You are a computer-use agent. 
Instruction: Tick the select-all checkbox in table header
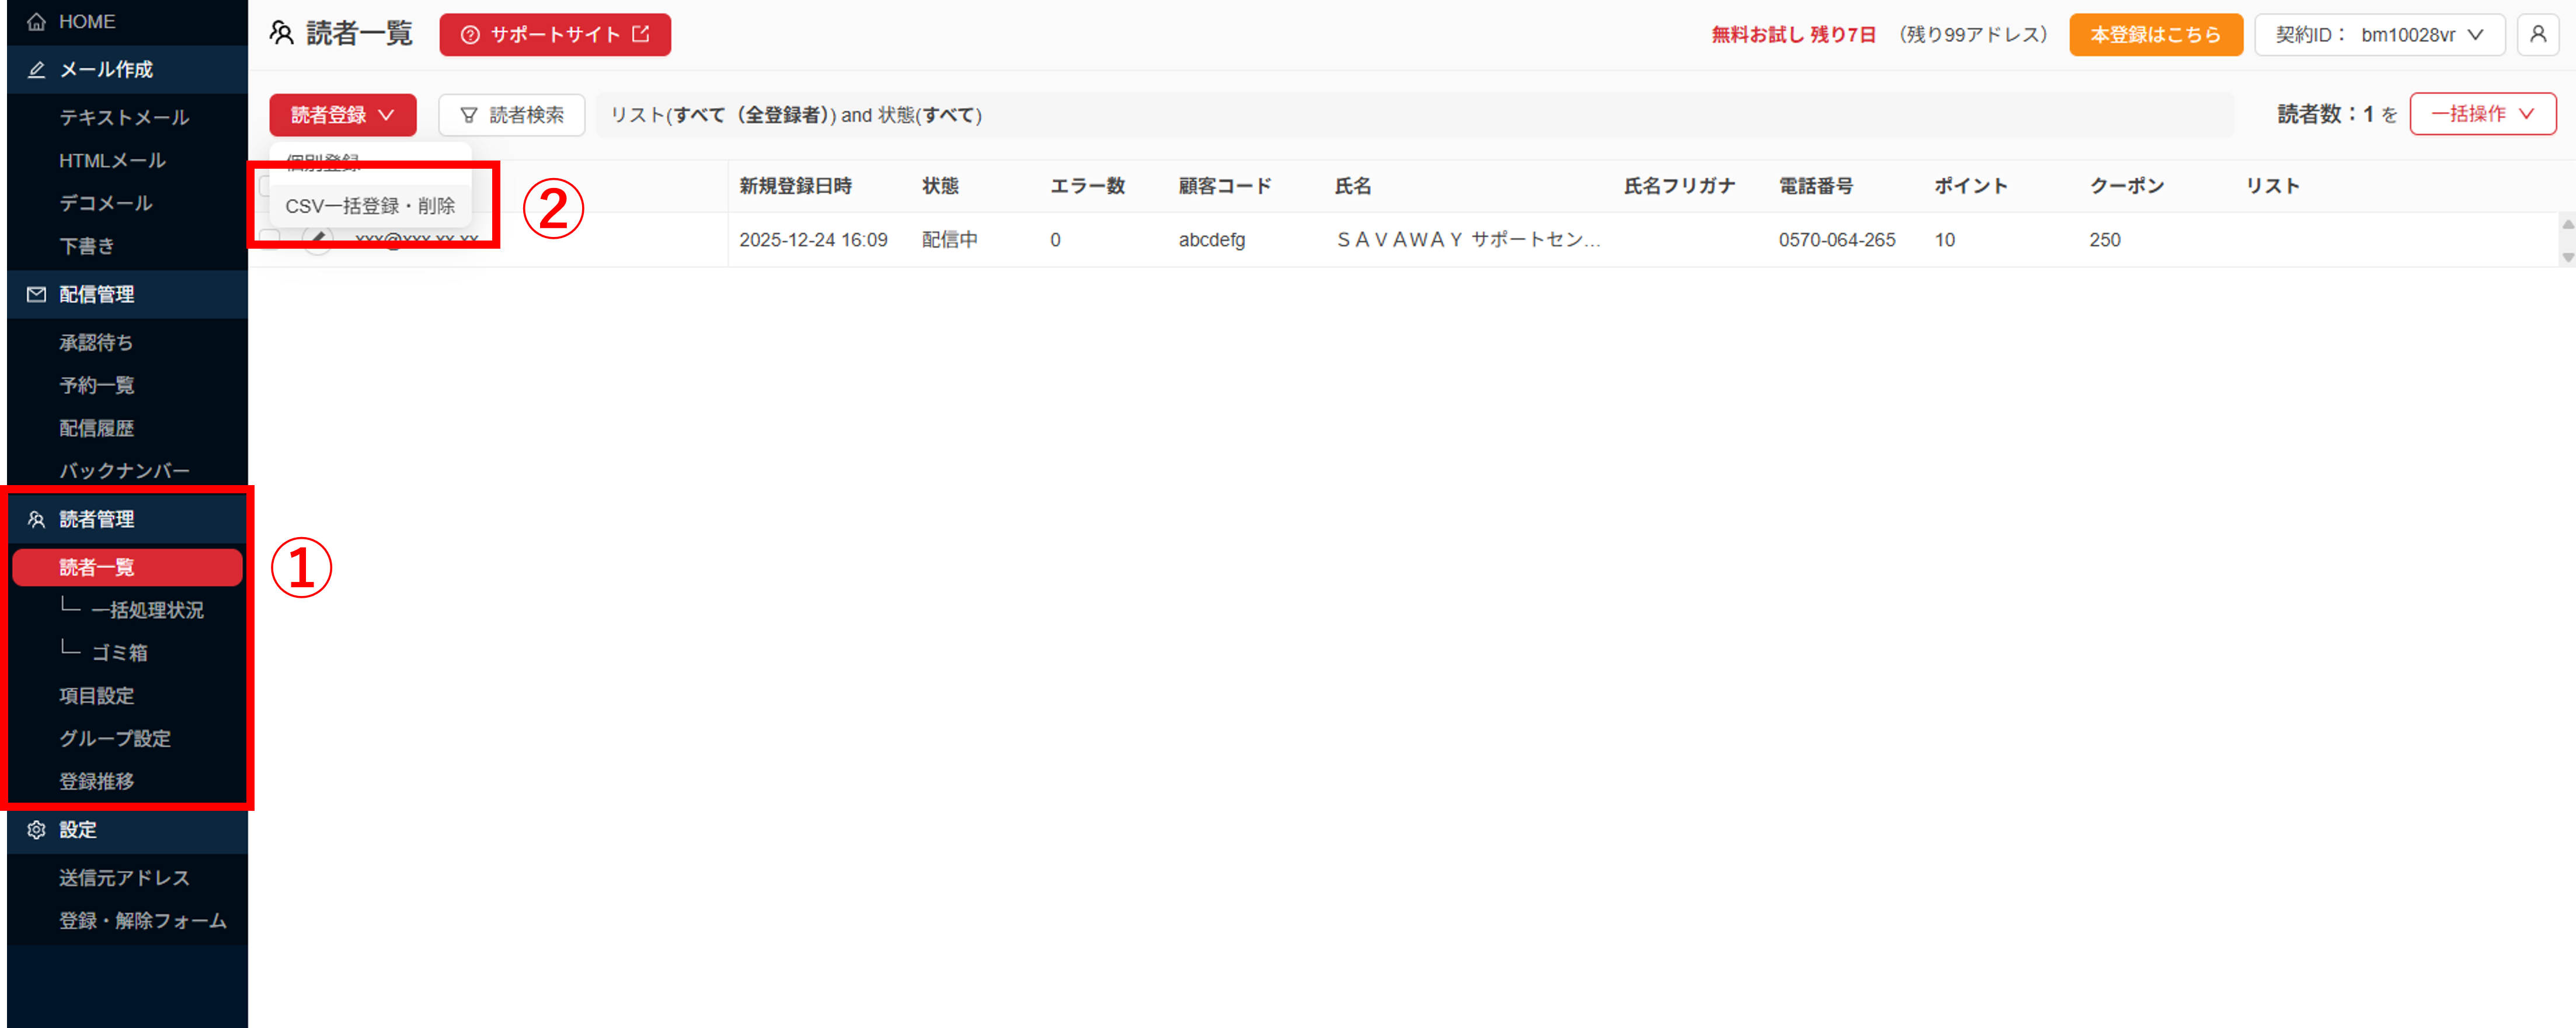coord(264,186)
